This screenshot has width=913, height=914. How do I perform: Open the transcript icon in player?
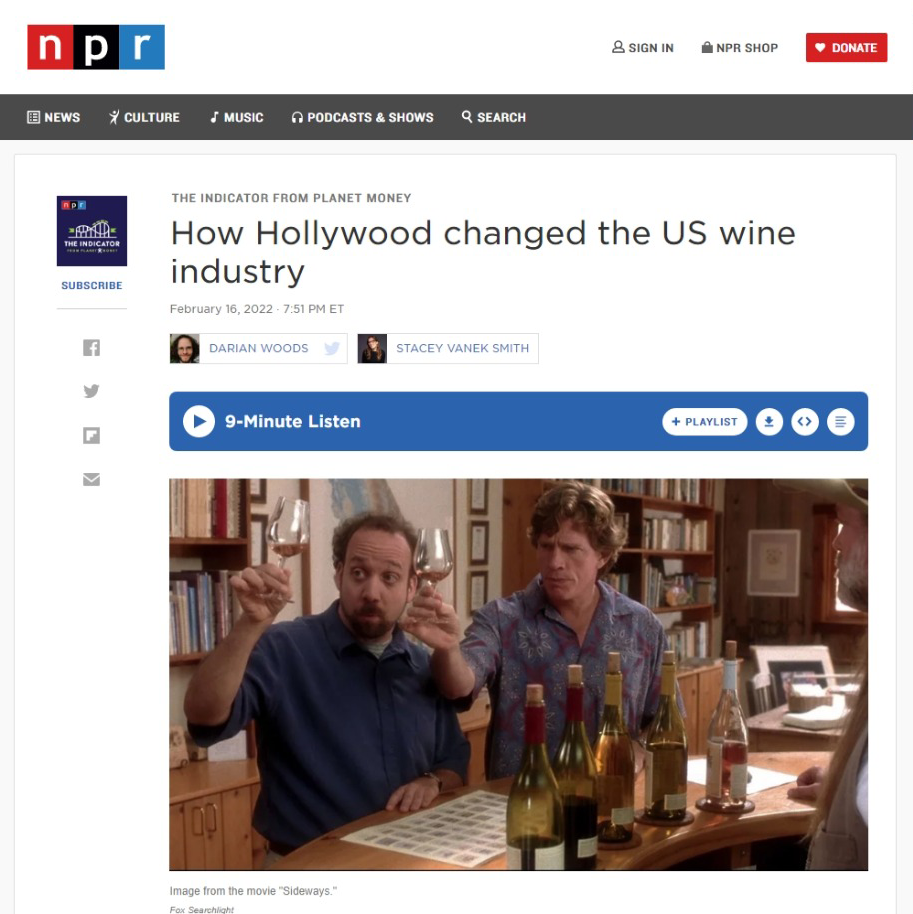pyautogui.click(x=840, y=421)
